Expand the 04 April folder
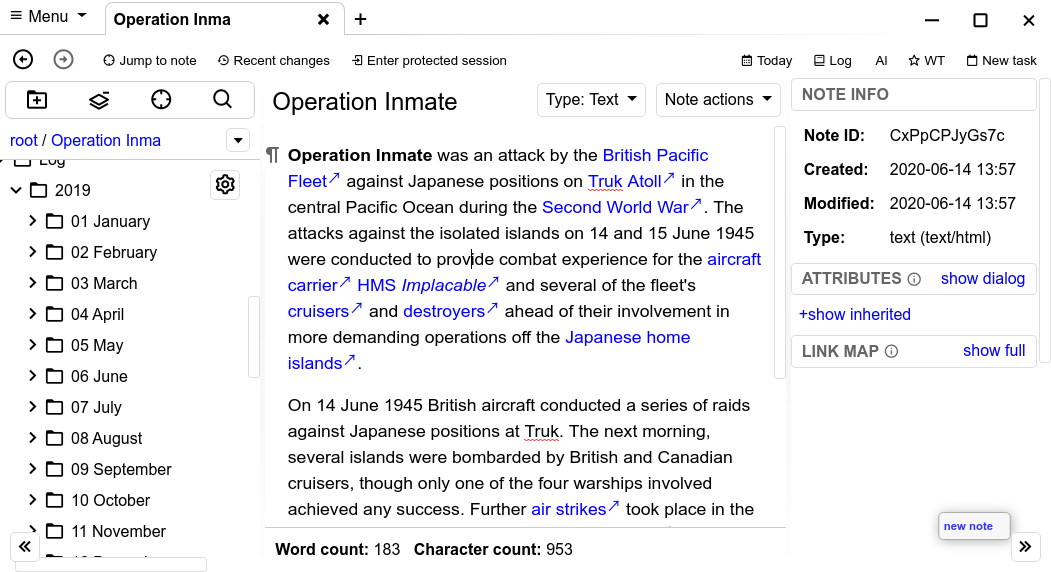 pyautogui.click(x=32, y=313)
